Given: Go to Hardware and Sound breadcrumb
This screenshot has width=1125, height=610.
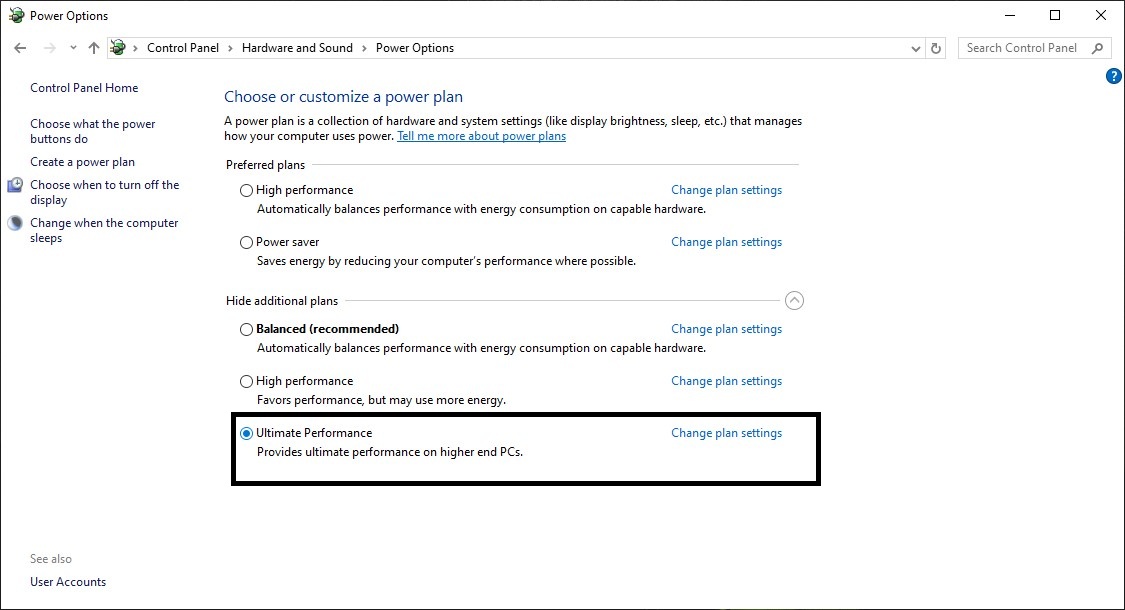Looking at the screenshot, I should coord(297,48).
